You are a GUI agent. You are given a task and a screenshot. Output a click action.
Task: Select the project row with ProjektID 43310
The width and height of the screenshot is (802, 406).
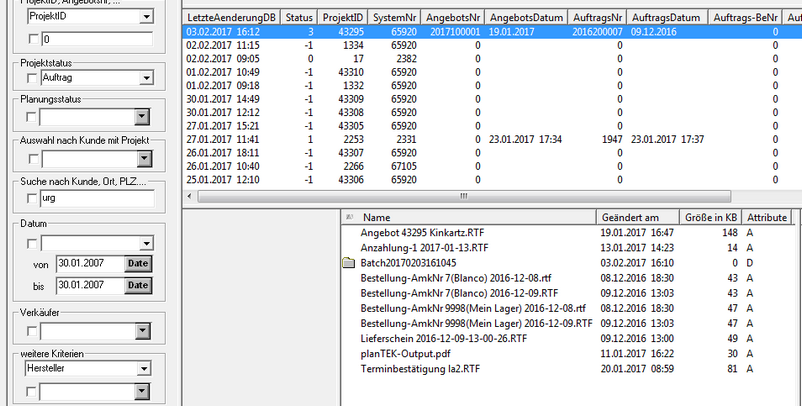tap(338, 72)
